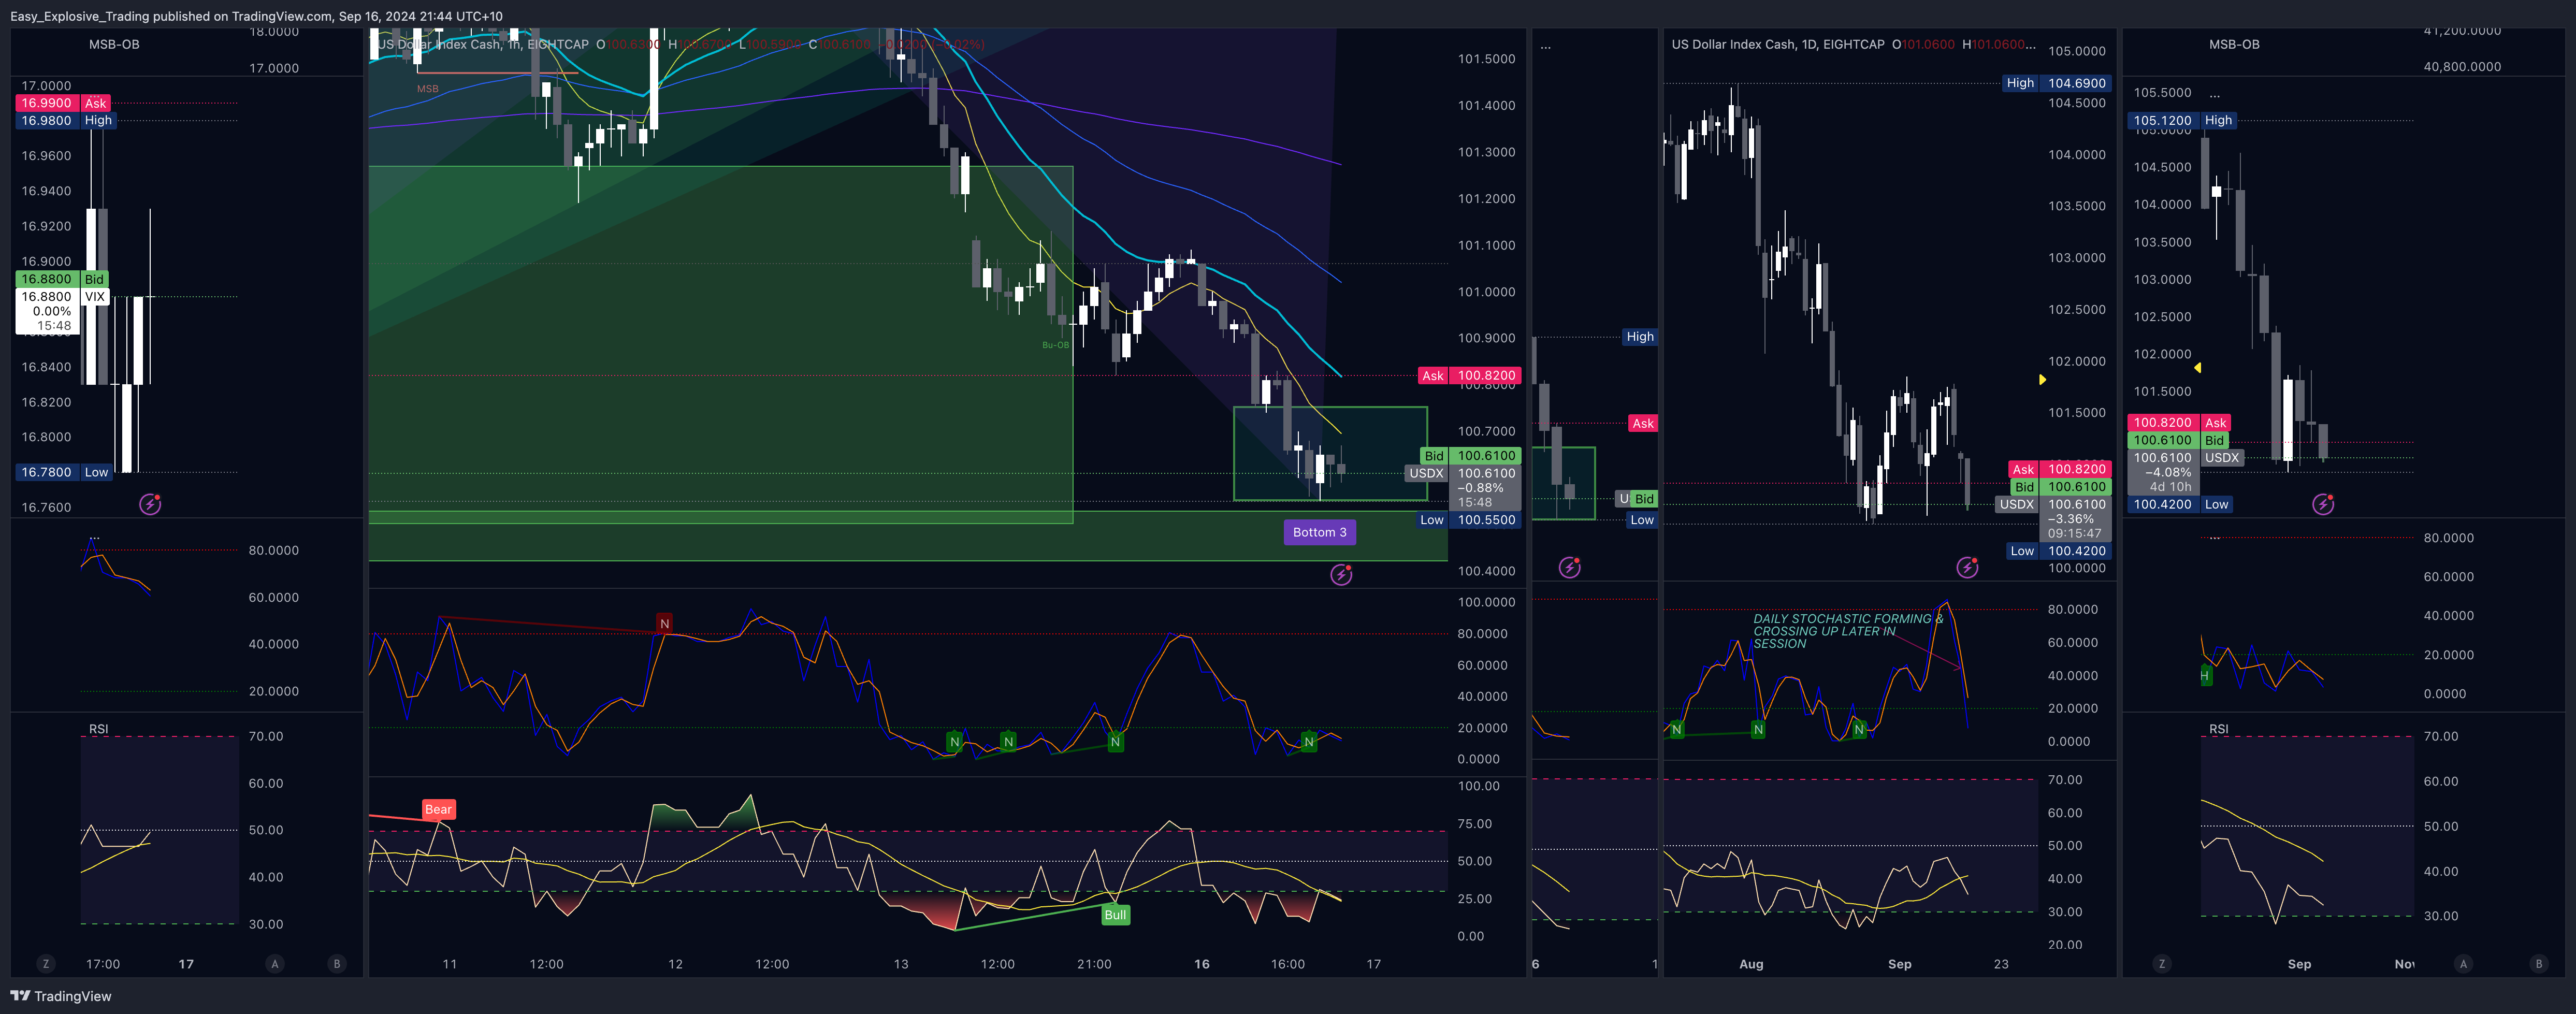
Task: Click the leftmost green N marker on the daily stochastic
Action: pos(1677,730)
